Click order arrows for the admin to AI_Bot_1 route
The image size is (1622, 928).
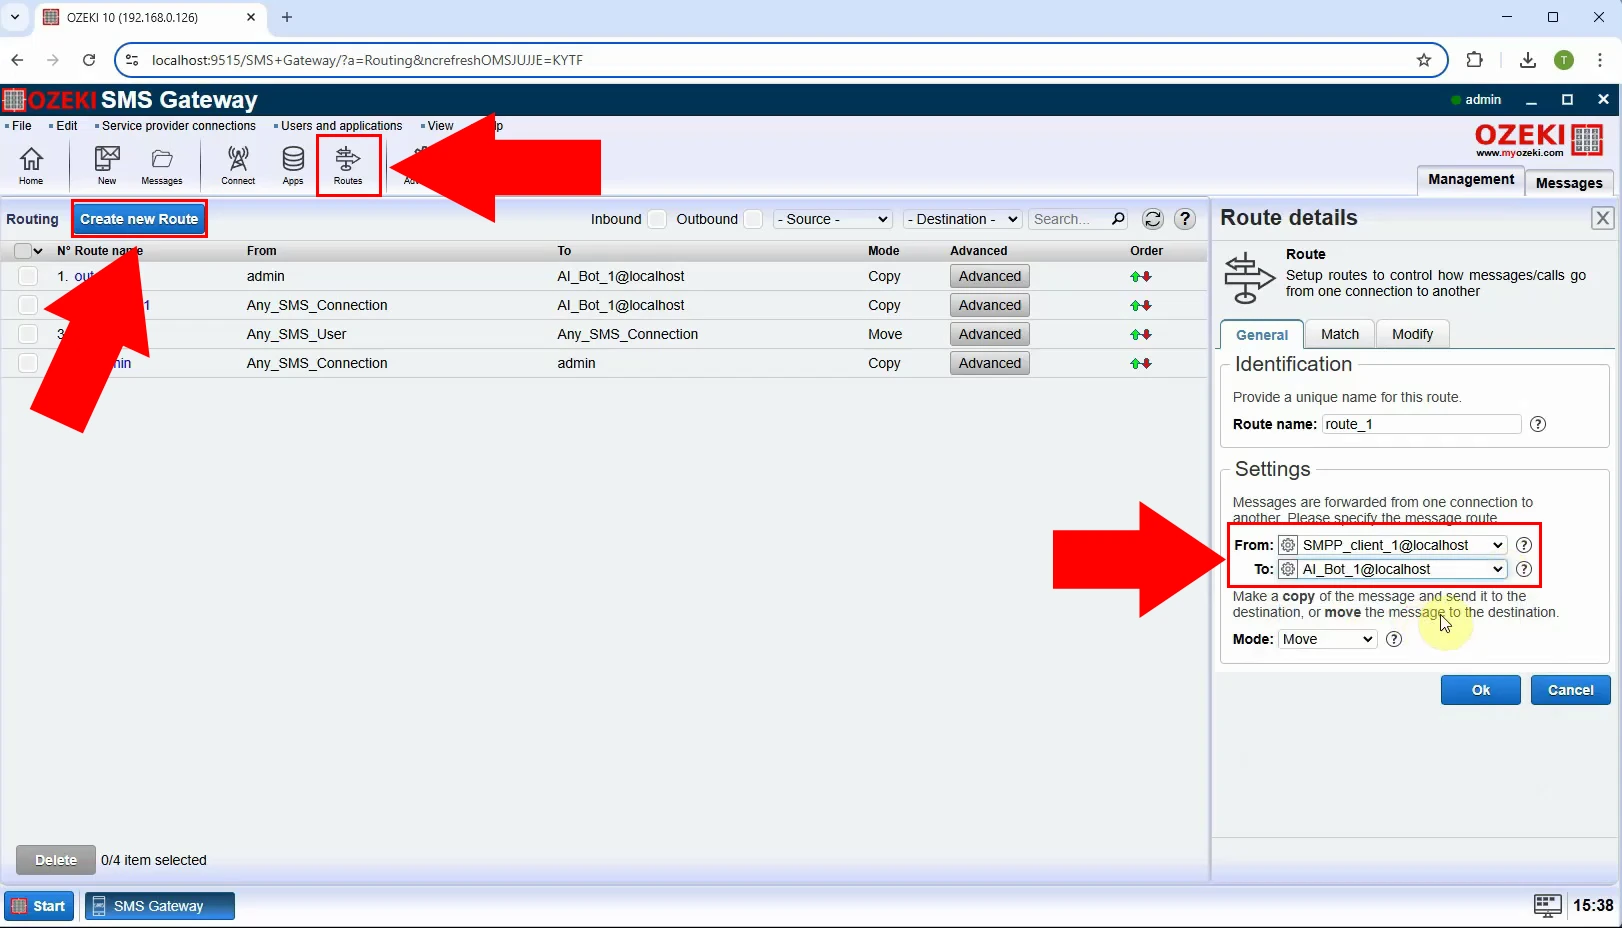click(1141, 276)
